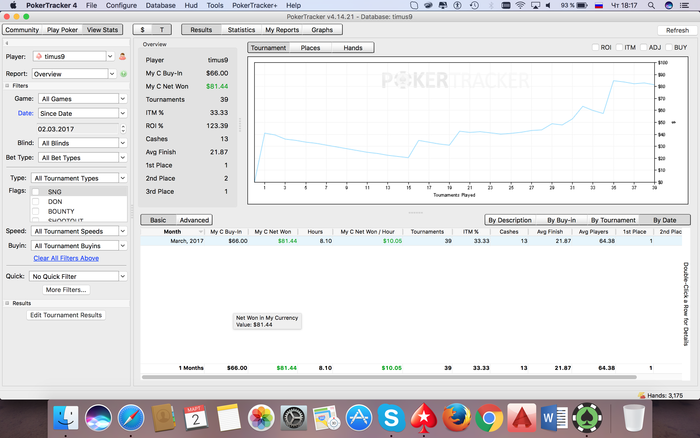Open Calendar app in dock
This screenshot has width=700, height=438.
tap(196, 418)
